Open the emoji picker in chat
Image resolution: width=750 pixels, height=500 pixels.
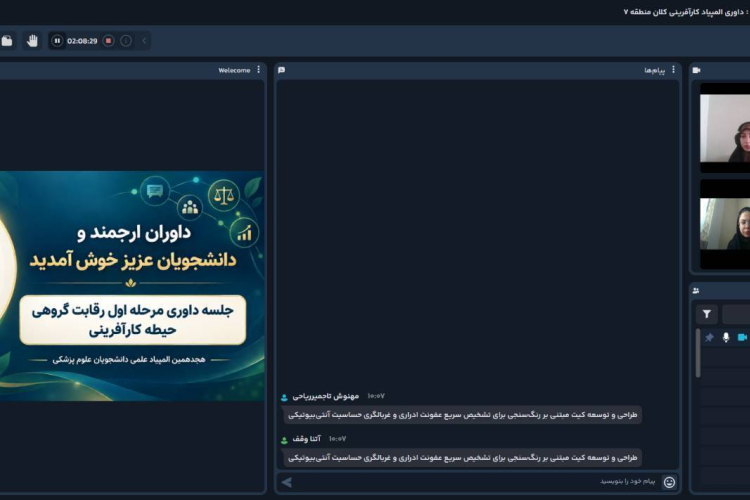pos(670,482)
